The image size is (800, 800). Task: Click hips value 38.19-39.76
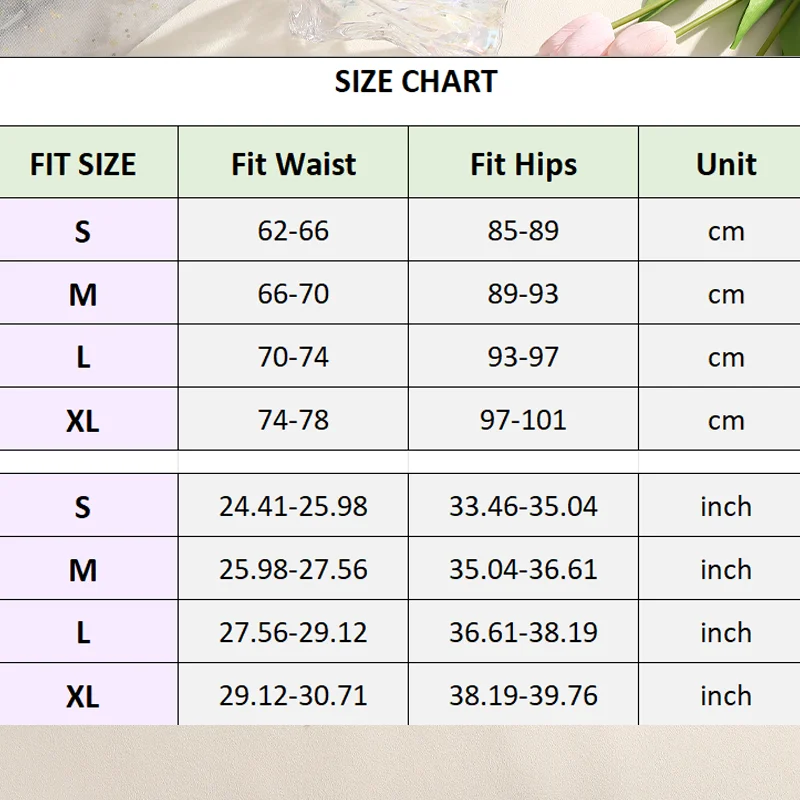click(523, 695)
